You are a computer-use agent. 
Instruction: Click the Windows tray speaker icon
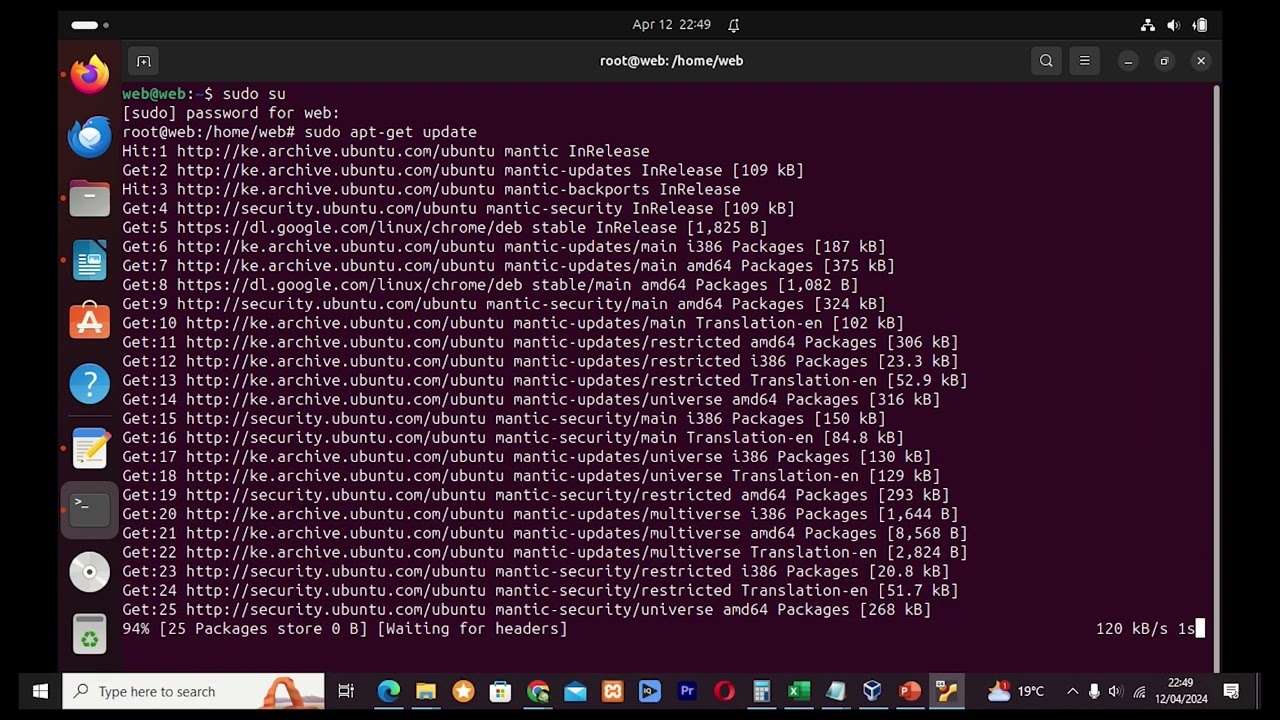tap(1116, 691)
